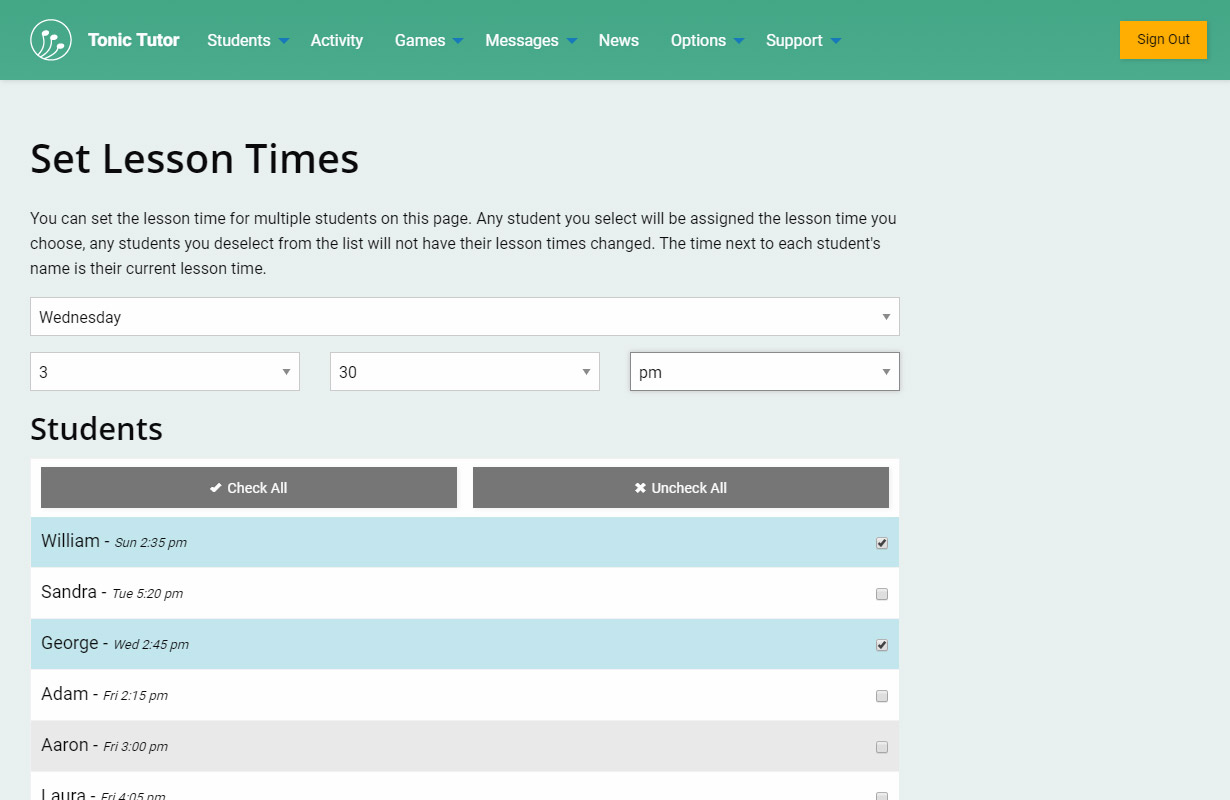
Task: Expand the Options menu arrow
Action: pos(739,41)
